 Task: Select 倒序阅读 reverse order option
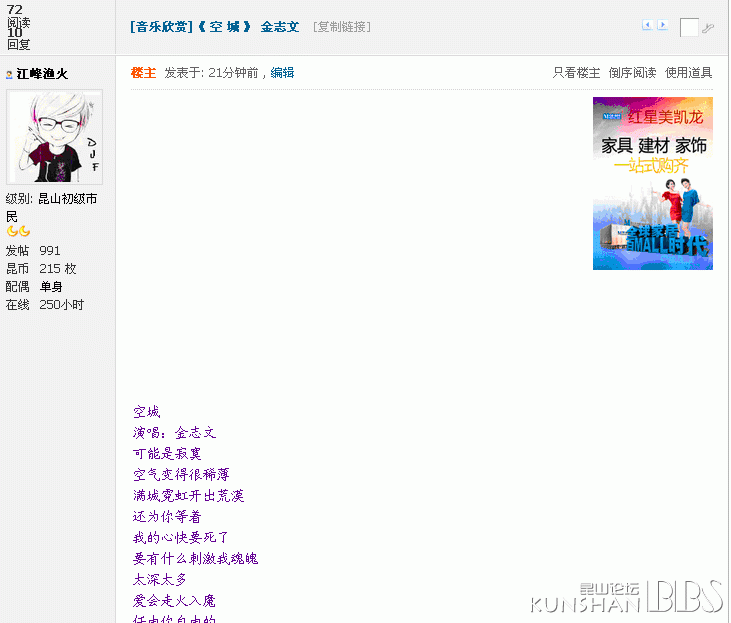(x=632, y=73)
